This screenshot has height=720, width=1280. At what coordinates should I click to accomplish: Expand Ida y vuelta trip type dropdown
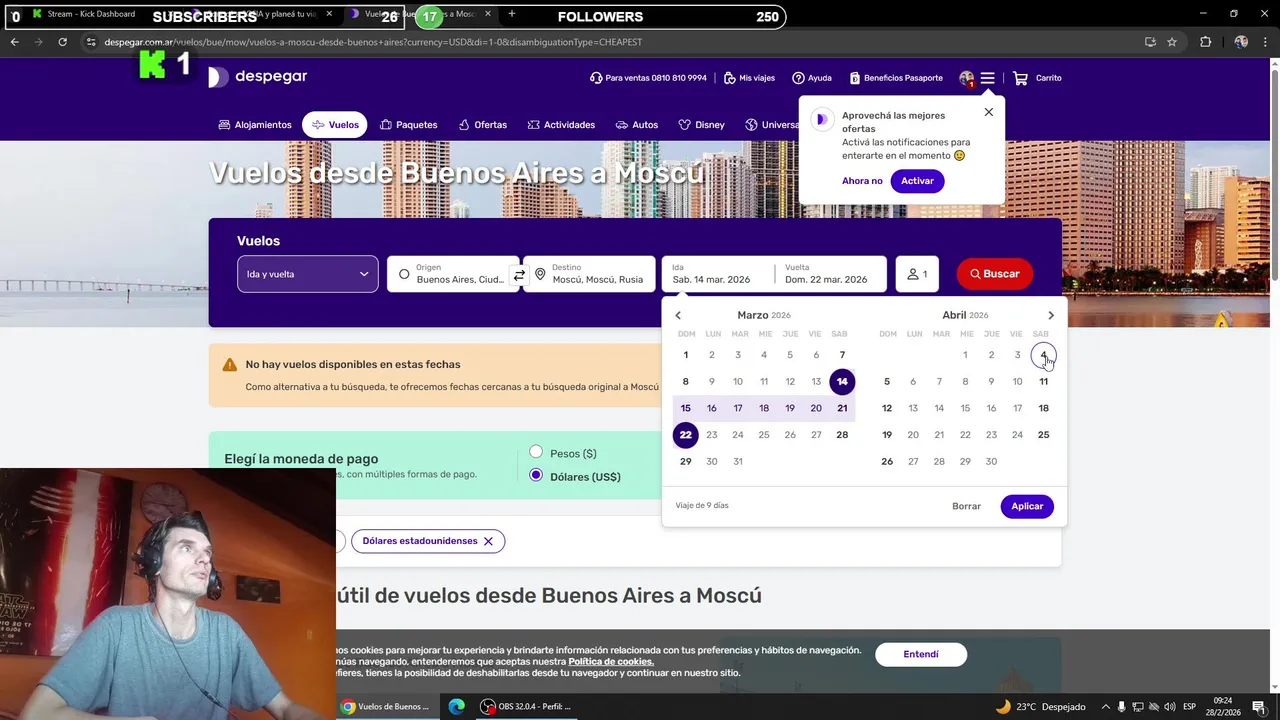tap(307, 274)
